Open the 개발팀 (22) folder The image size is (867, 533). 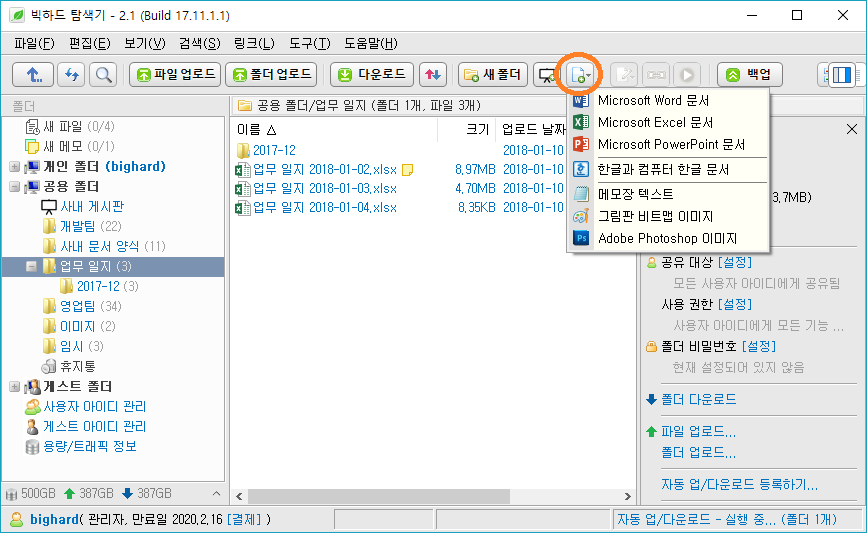tap(82, 226)
